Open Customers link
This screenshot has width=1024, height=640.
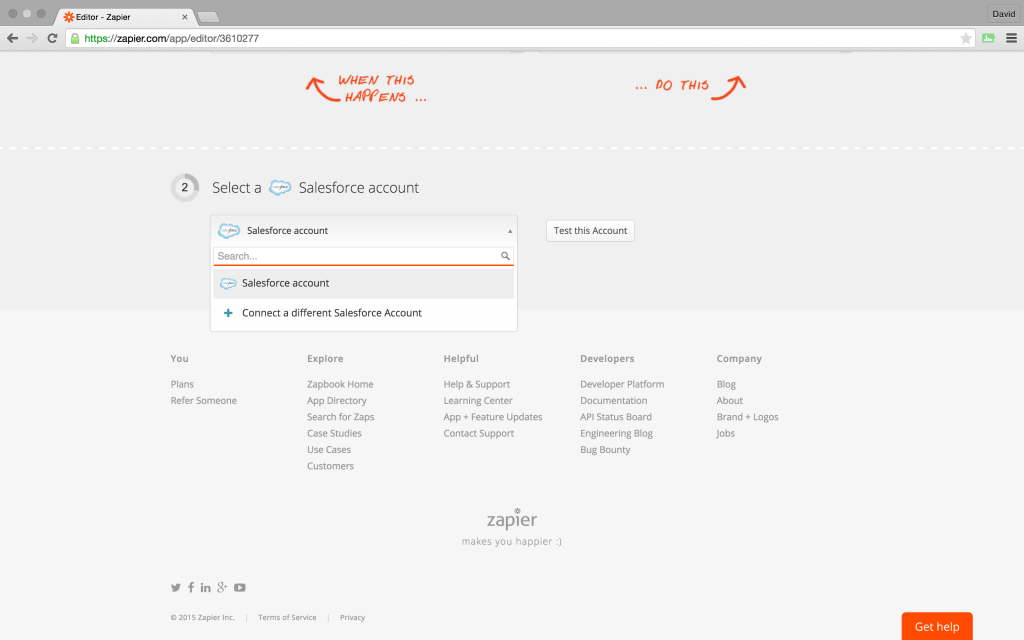tap(330, 466)
